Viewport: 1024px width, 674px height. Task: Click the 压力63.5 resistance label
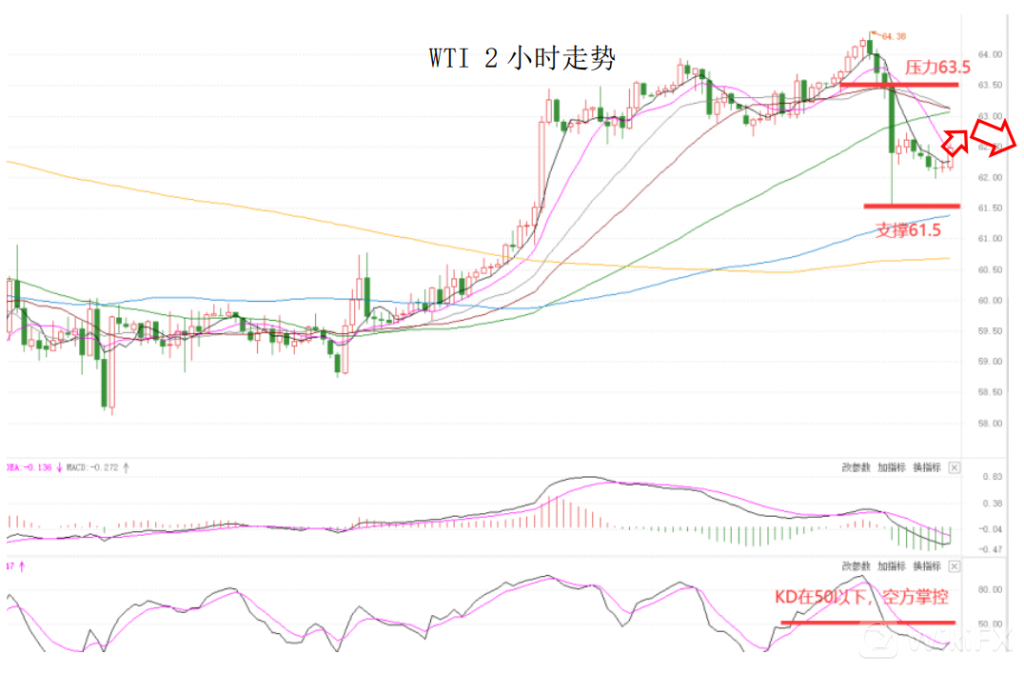pyautogui.click(x=937, y=68)
